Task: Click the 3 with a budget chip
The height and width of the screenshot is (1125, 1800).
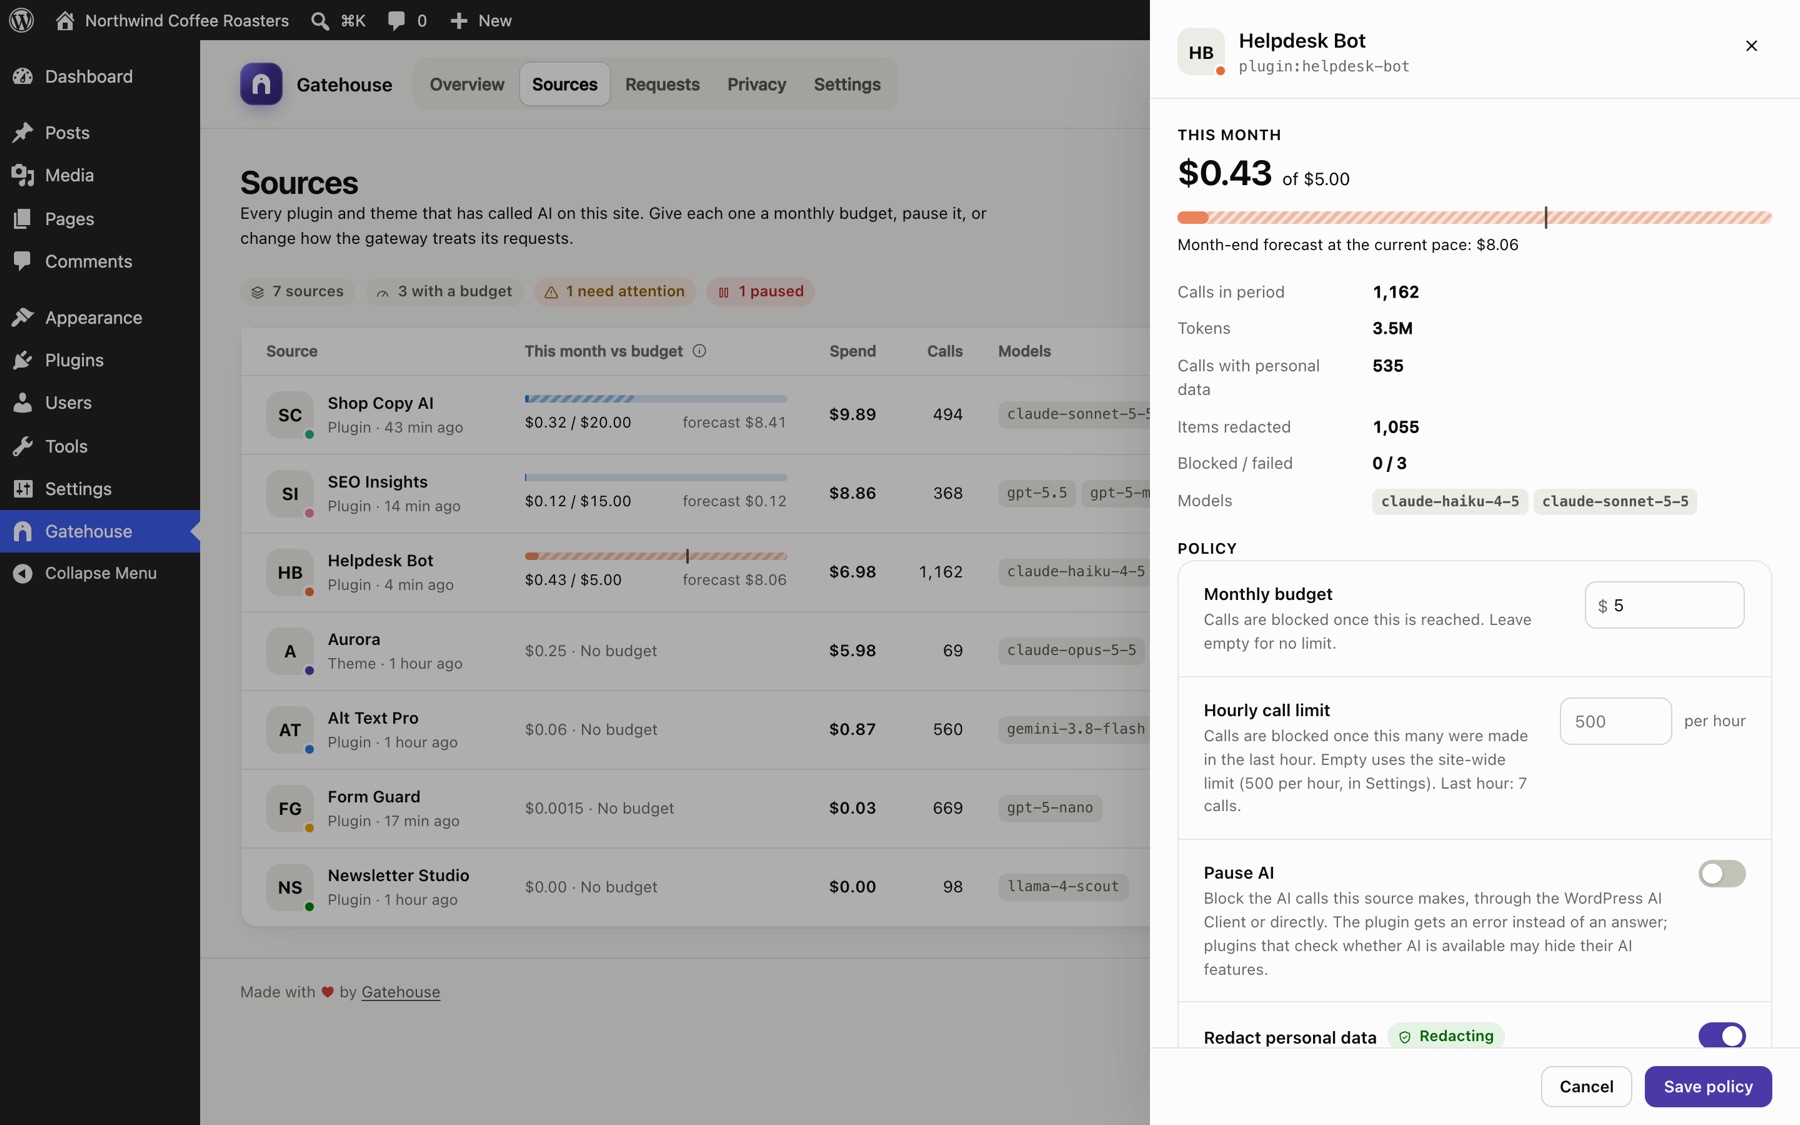Action: coord(444,292)
